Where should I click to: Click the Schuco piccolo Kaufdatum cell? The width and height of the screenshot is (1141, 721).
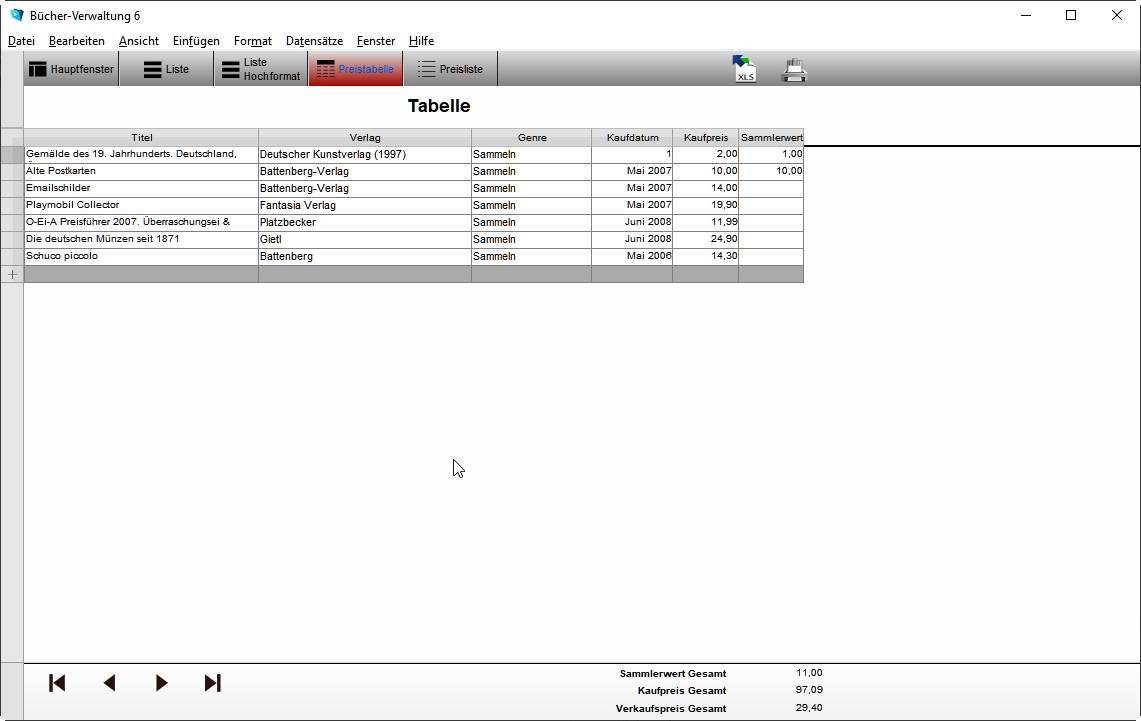pyautogui.click(x=631, y=256)
